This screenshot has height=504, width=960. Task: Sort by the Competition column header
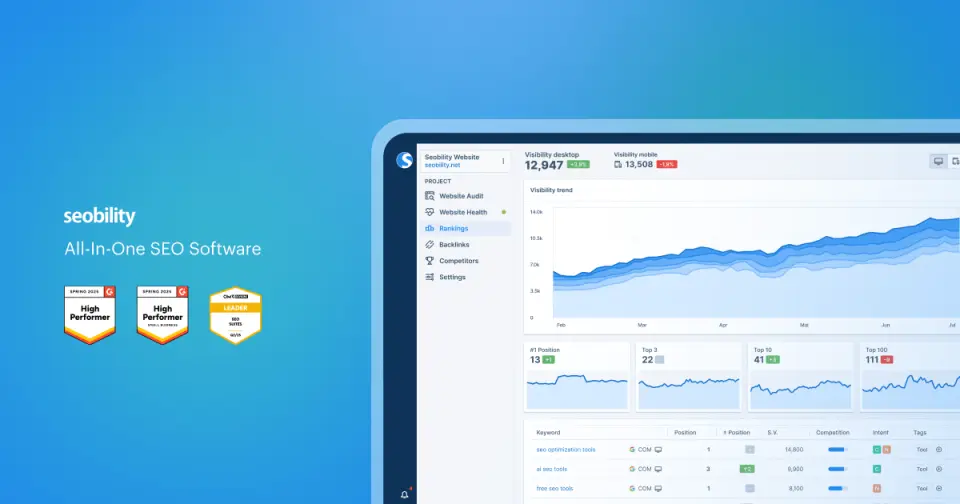[833, 432]
